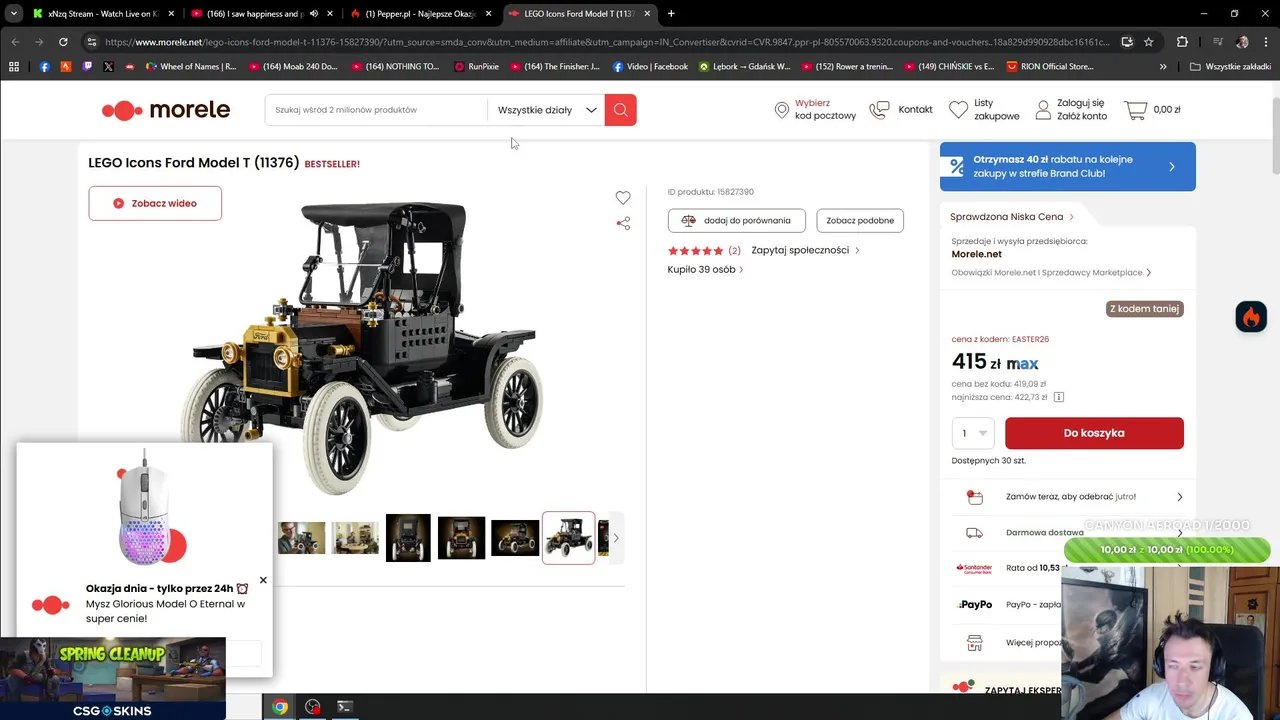The height and width of the screenshot is (720, 1280).
Task: Open the Wheel of Names bookmark
Action: [192, 67]
